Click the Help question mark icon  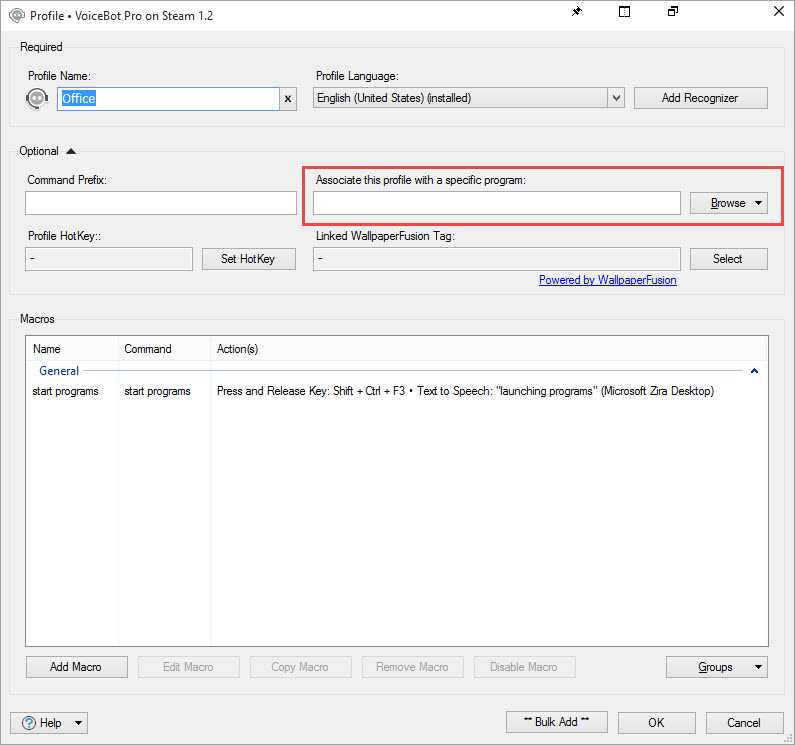coord(28,723)
